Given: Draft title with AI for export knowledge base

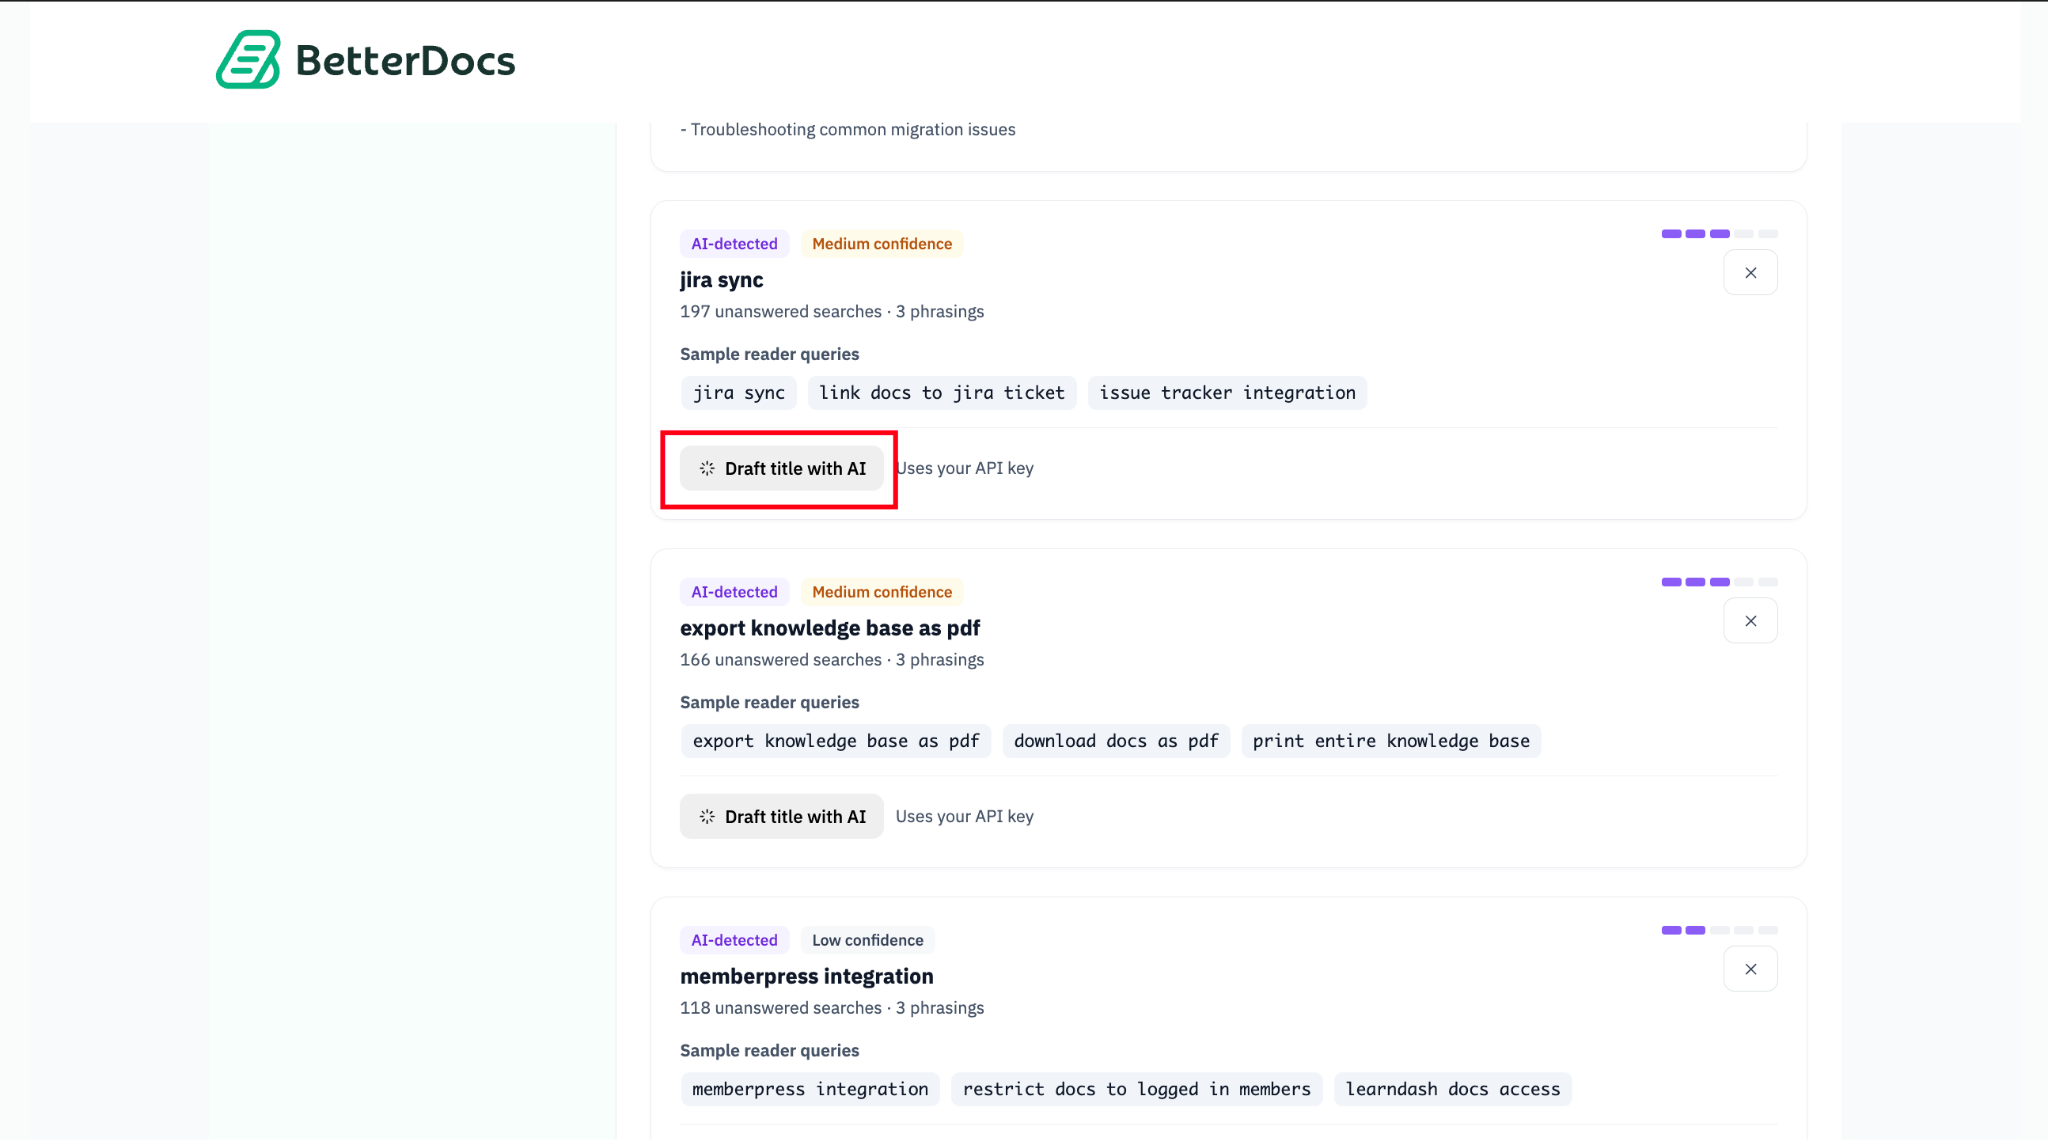Looking at the screenshot, I should point(782,816).
